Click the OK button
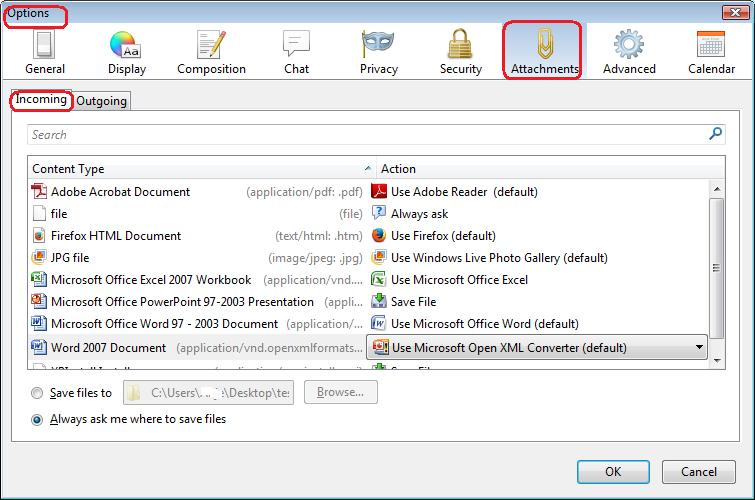This screenshot has width=755, height=500. point(613,472)
